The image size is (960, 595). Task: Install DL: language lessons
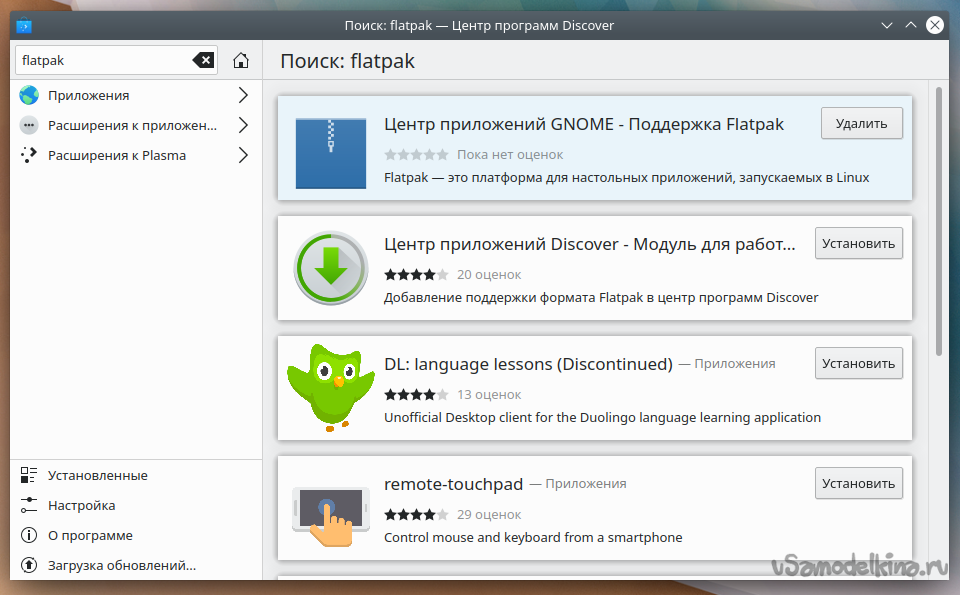point(858,363)
